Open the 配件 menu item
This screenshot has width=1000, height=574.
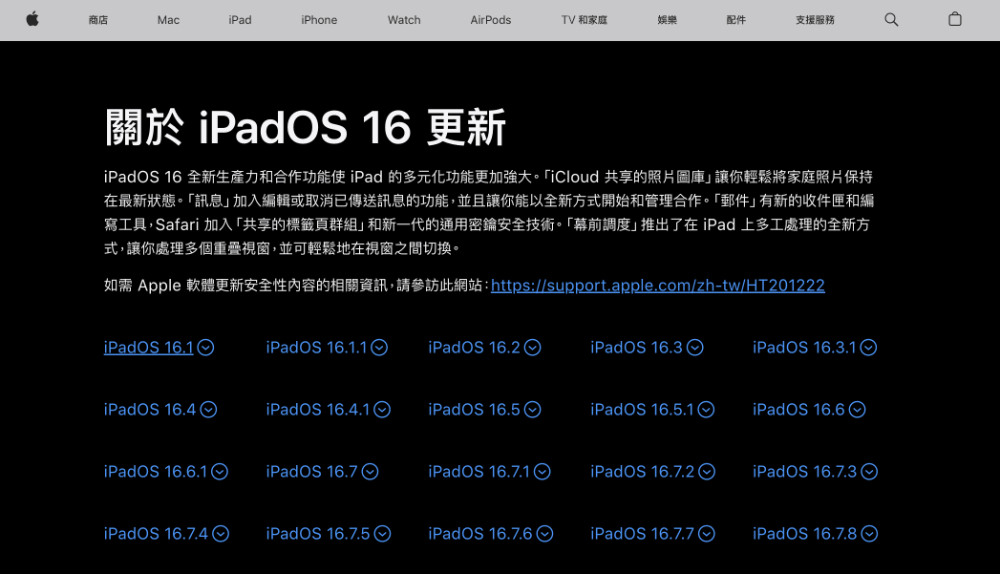736,20
